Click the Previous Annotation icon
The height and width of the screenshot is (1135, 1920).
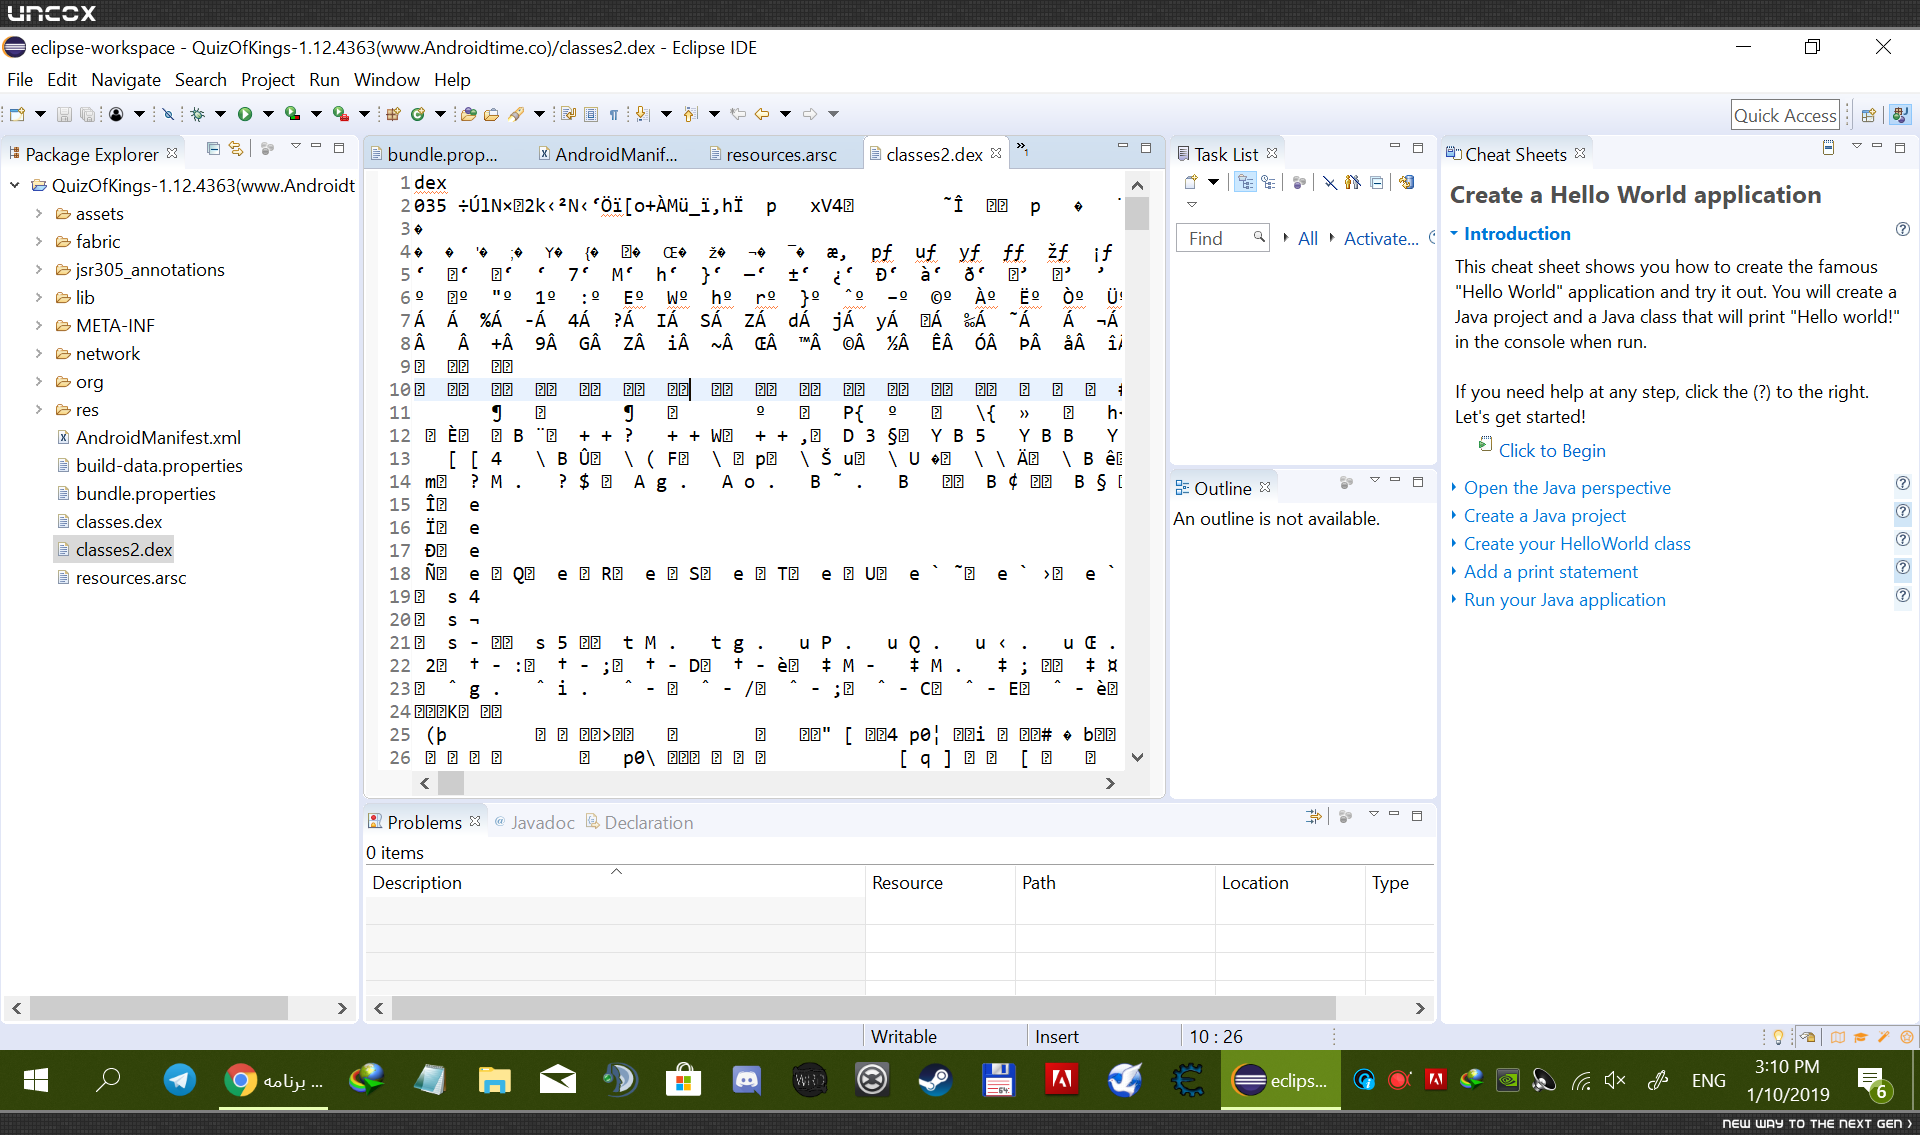pos(691,114)
